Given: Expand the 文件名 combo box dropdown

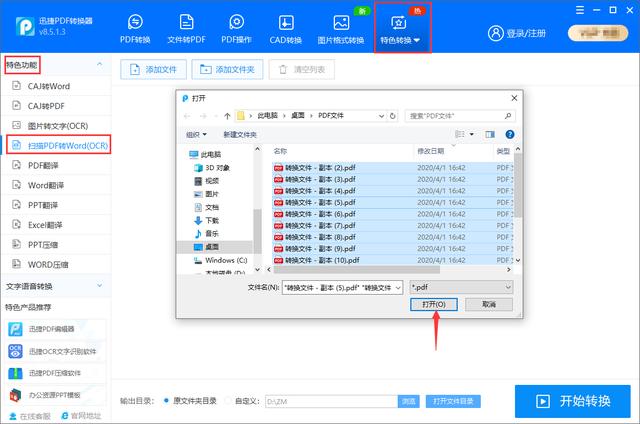Looking at the screenshot, I should click(398, 288).
